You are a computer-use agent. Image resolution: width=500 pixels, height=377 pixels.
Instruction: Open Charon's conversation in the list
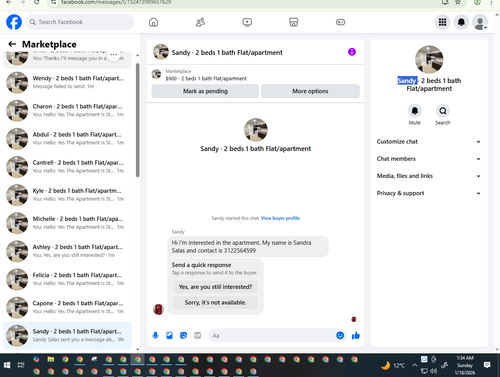pyautogui.click(x=67, y=110)
